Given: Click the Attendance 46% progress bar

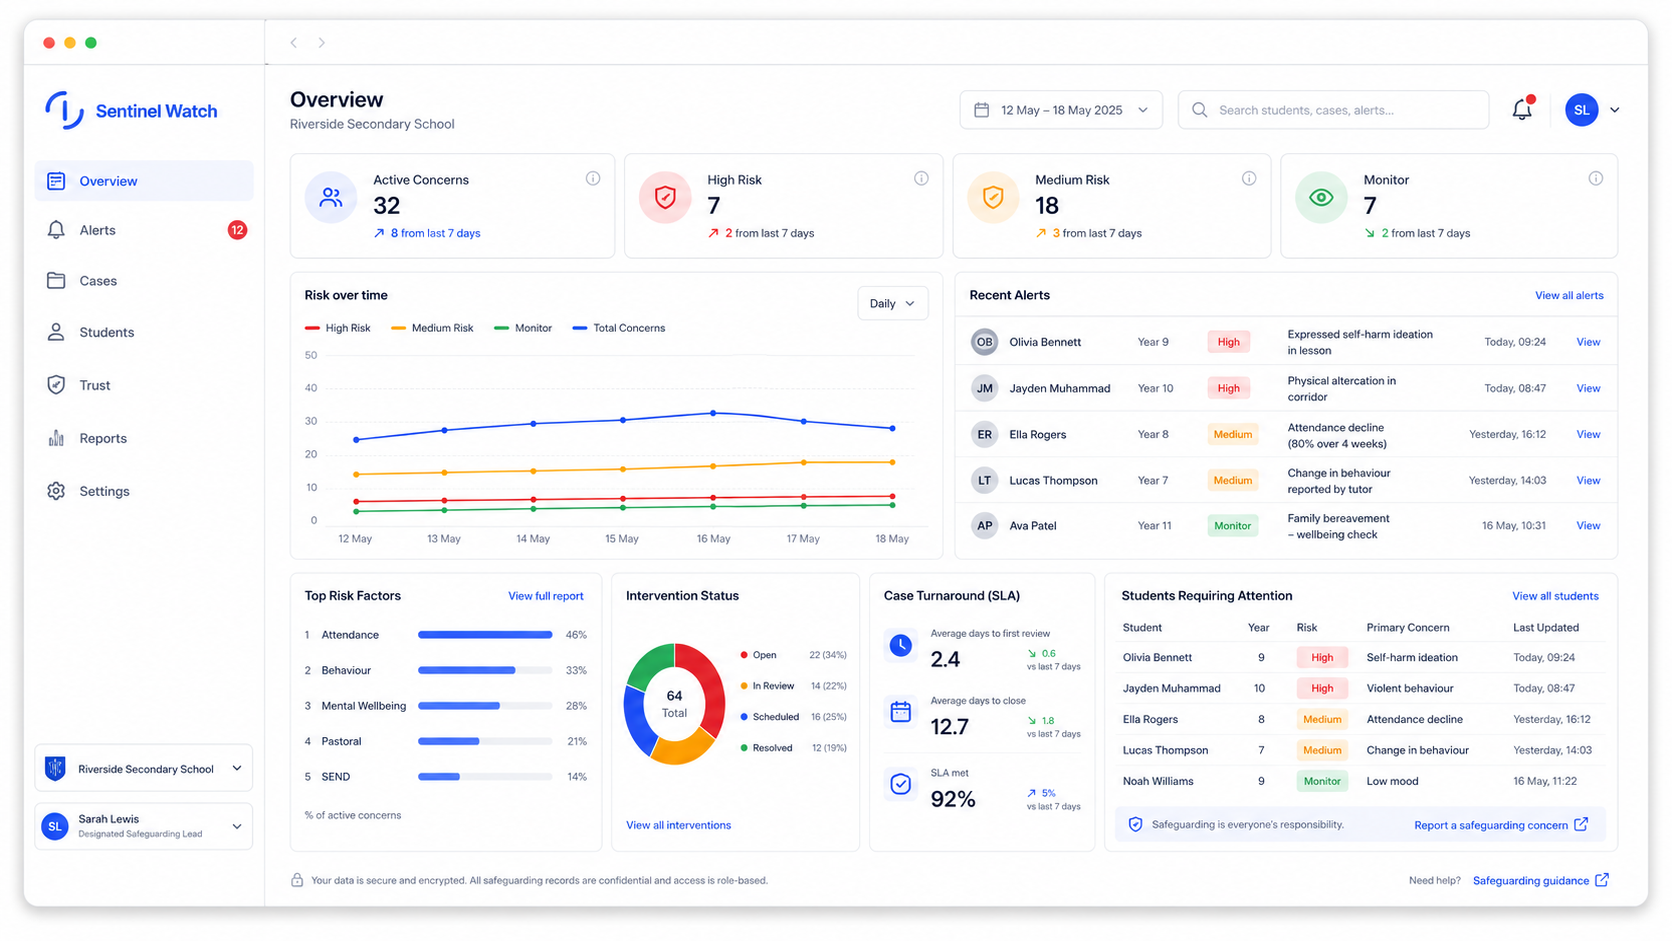Looking at the screenshot, I should coord(485,635).
